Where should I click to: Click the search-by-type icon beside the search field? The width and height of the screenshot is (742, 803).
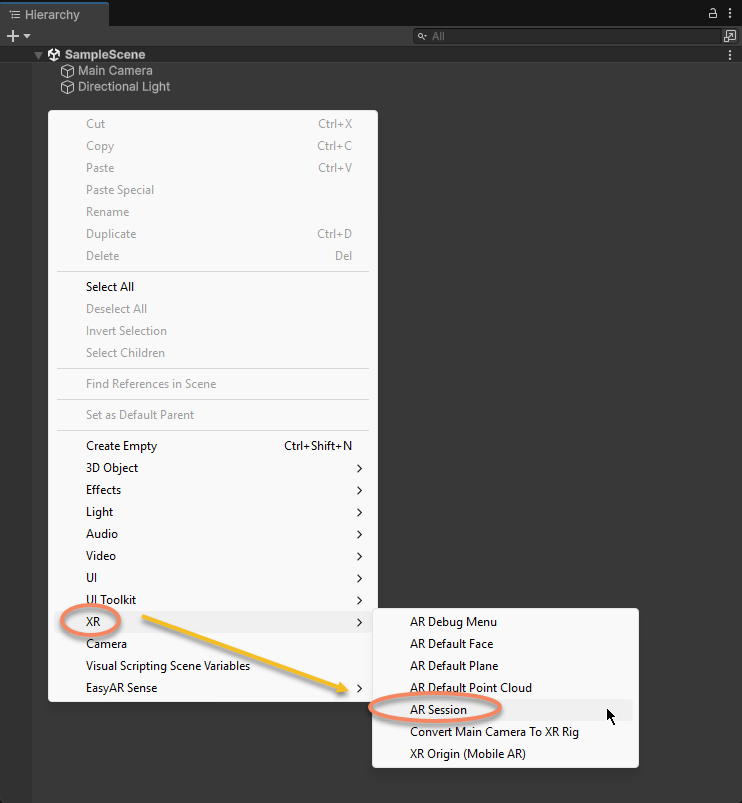(x=730, y=36)
